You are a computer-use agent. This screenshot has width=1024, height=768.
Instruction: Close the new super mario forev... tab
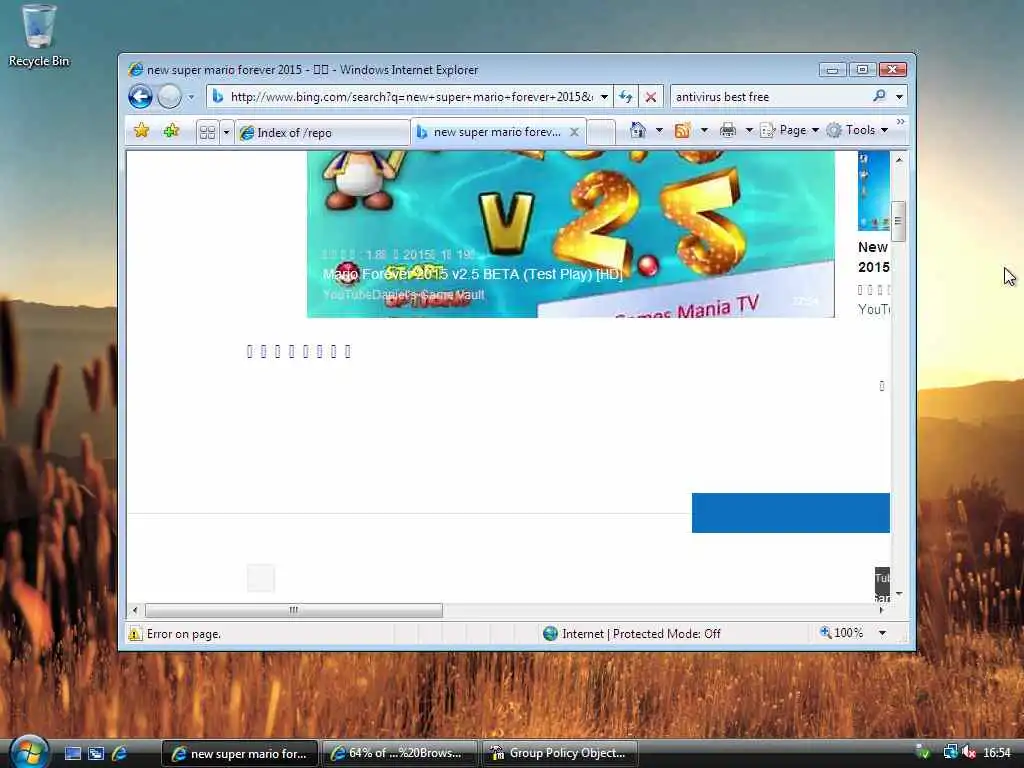coord(574,132)
